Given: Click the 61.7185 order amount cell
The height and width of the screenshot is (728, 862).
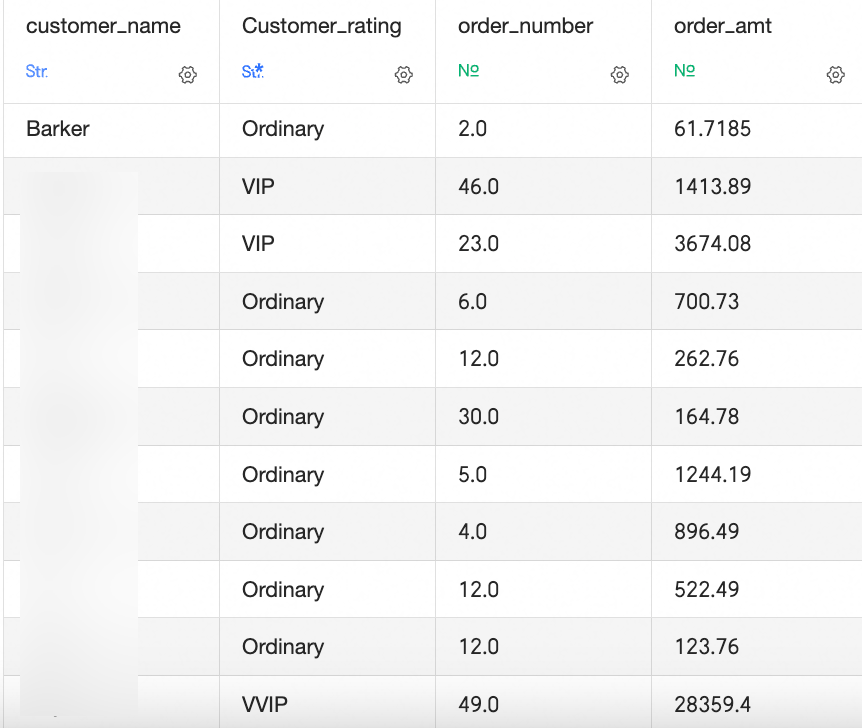Looking at the screenshot, I should pos(712,129).
